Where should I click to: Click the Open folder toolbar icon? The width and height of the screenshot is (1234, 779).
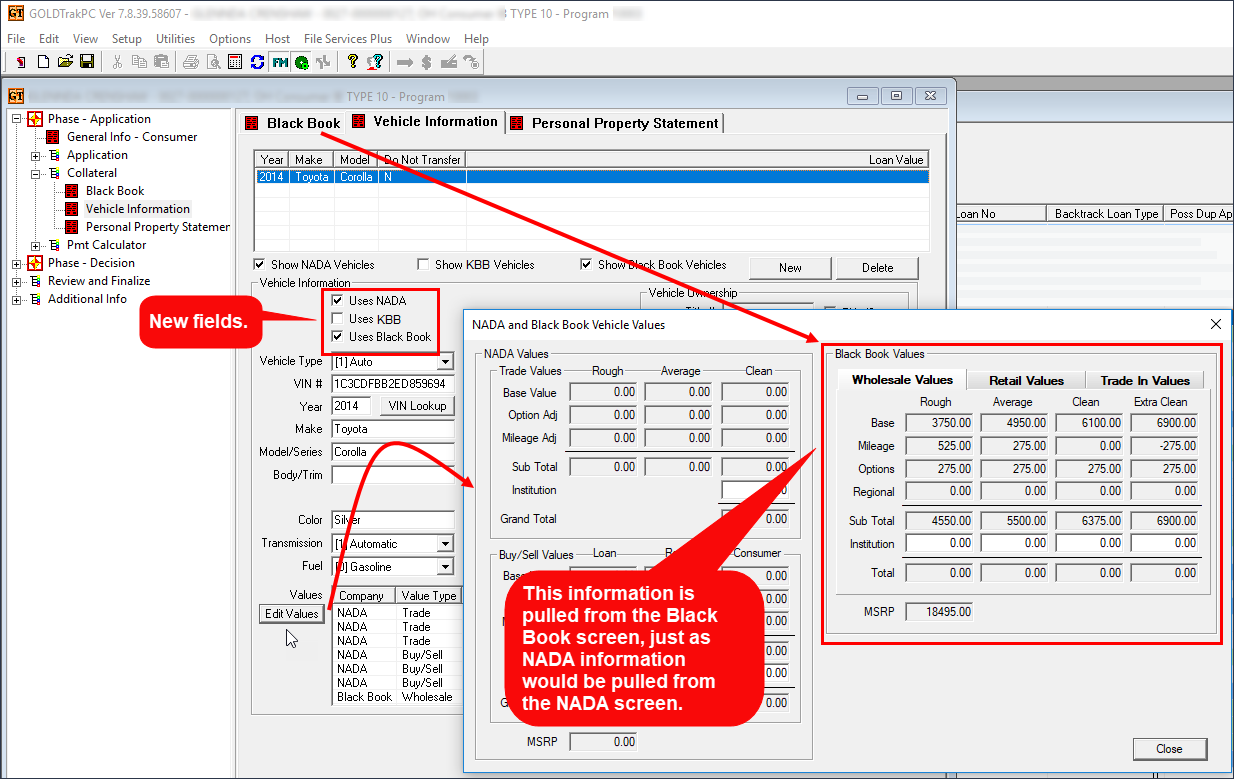tap(65, 62)
